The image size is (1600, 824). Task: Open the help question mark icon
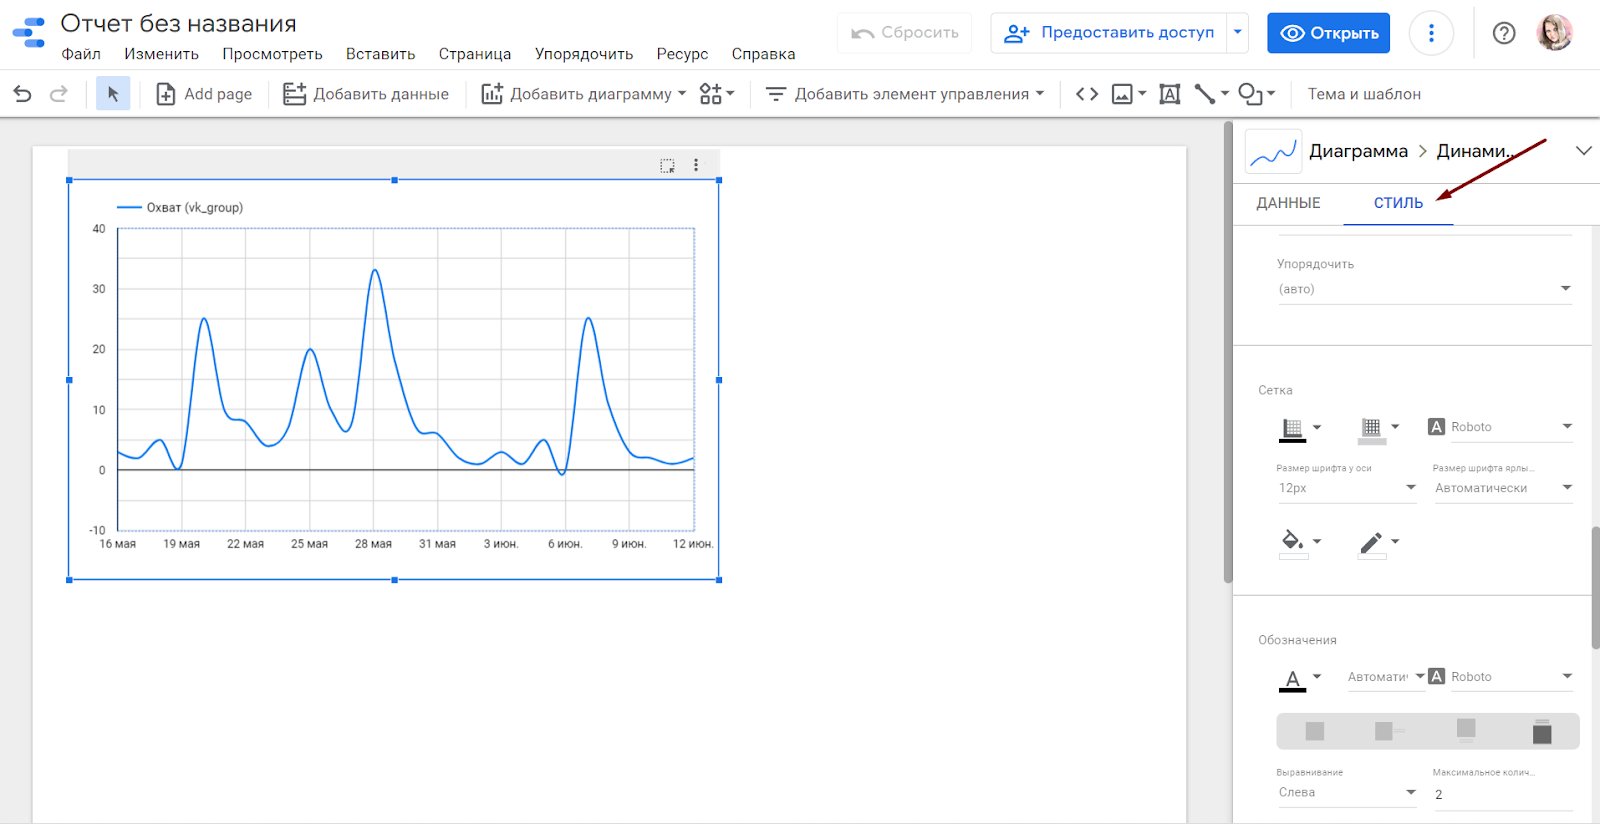[1503, 33]
